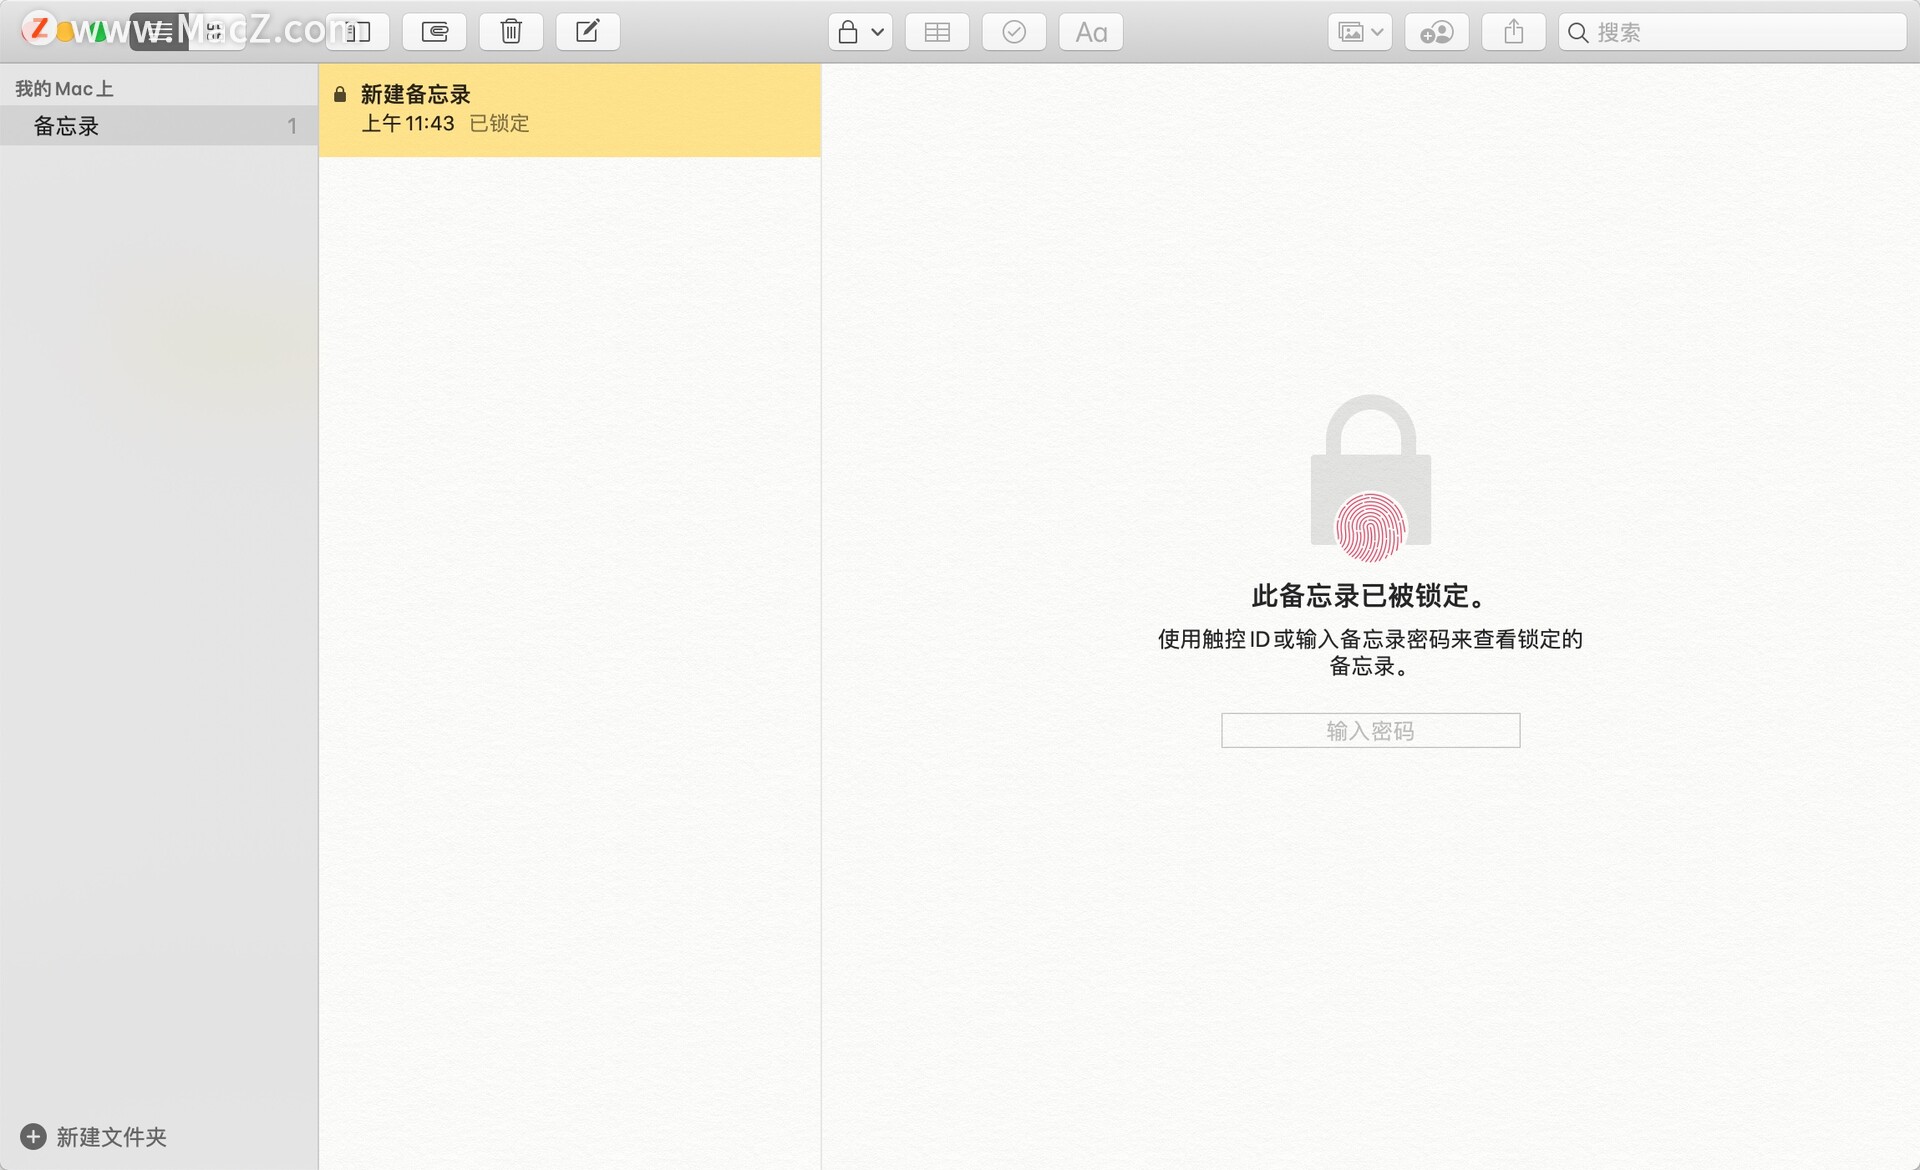
Task: Delete the selected note with trash icon
Action: [511, 32]
